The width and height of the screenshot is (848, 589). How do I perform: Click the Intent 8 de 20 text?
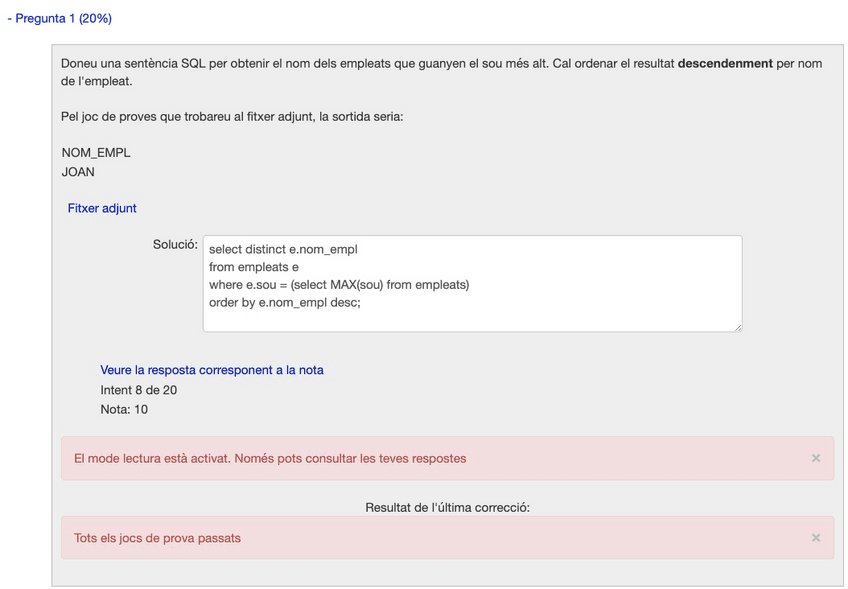pyautogui.click(x=139, y=390)
